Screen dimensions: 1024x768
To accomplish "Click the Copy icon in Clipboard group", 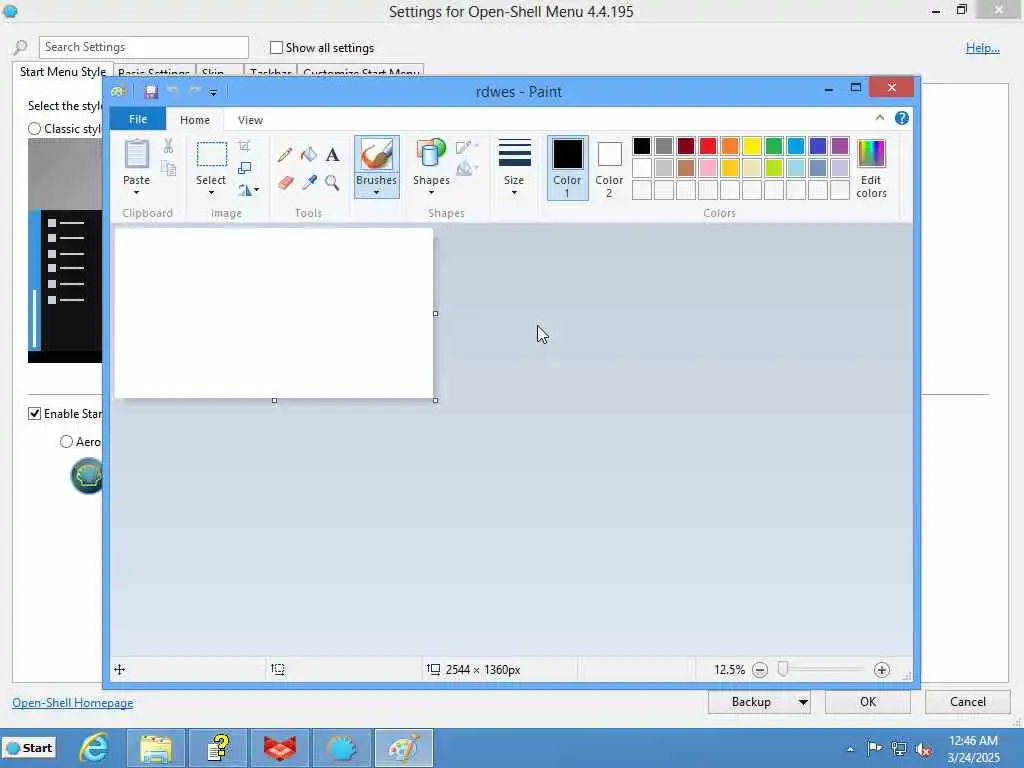I will 168,169.
